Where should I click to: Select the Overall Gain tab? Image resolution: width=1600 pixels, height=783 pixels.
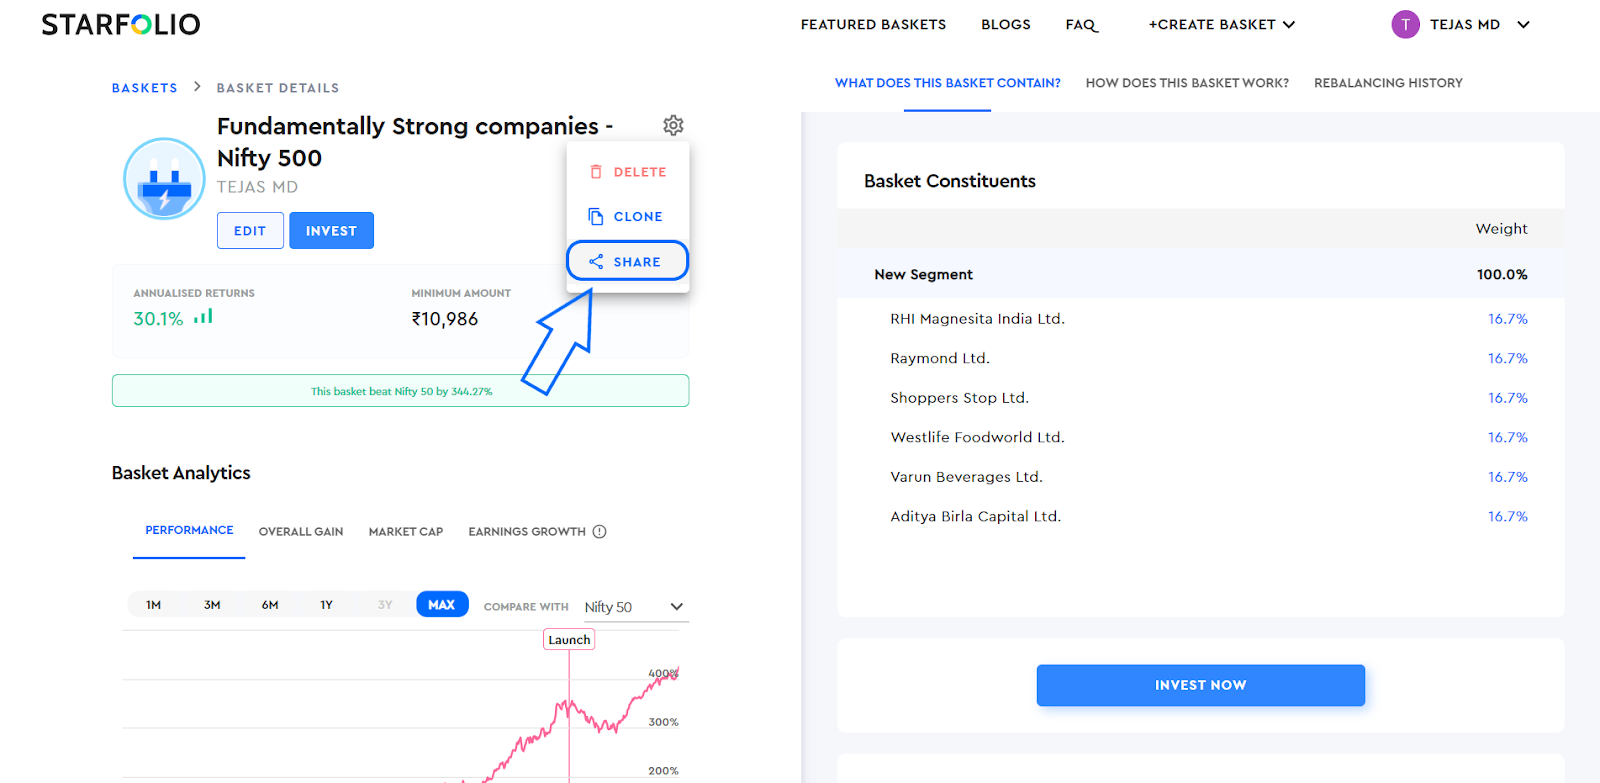click(301, 532)
